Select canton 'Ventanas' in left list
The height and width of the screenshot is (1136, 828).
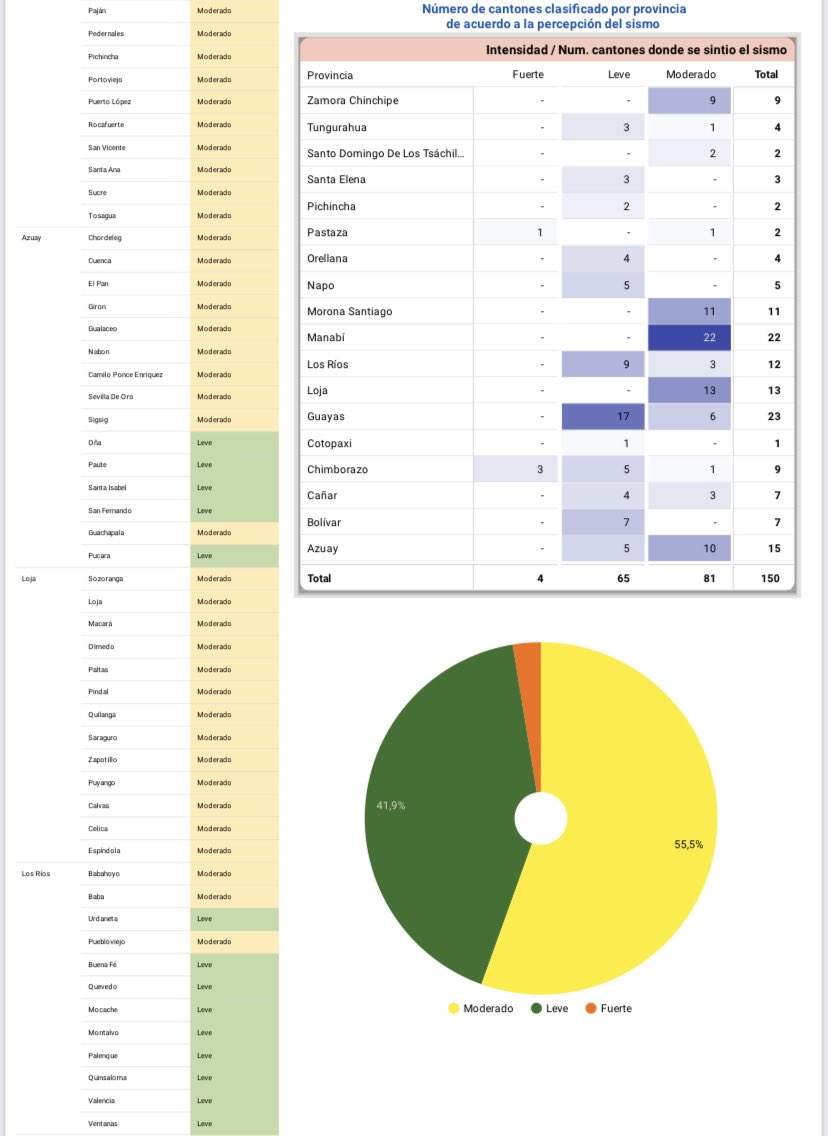coord(102,1124)
